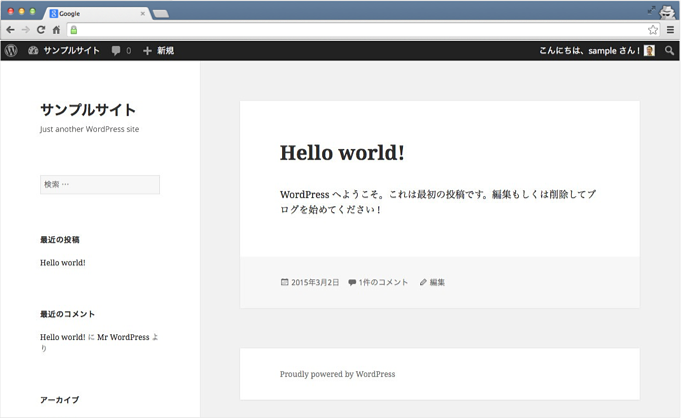Click the incognito icon in title bar
Viewport: 681px width, 418px height.
tap(667, 12)
